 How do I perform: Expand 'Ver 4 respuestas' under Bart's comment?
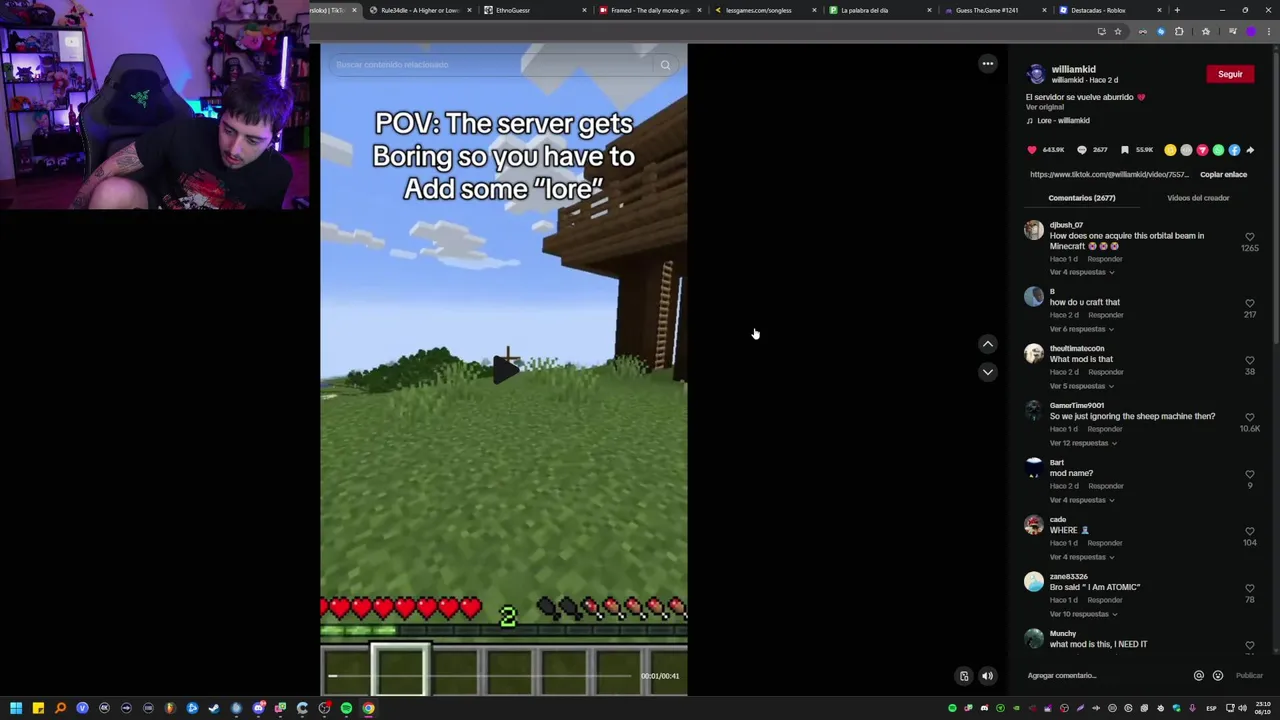tap(1081, 500)
